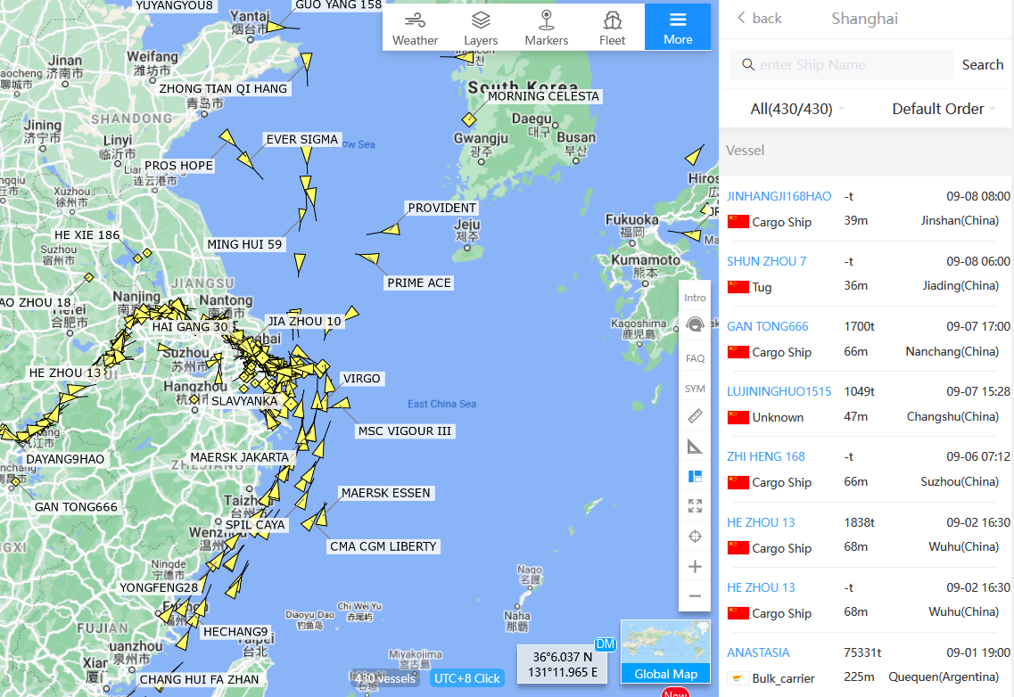Select the CHANG HUI FA ZHAN label
The width and height of the screenshot is (1014, 697).
[x=199, y=679]
